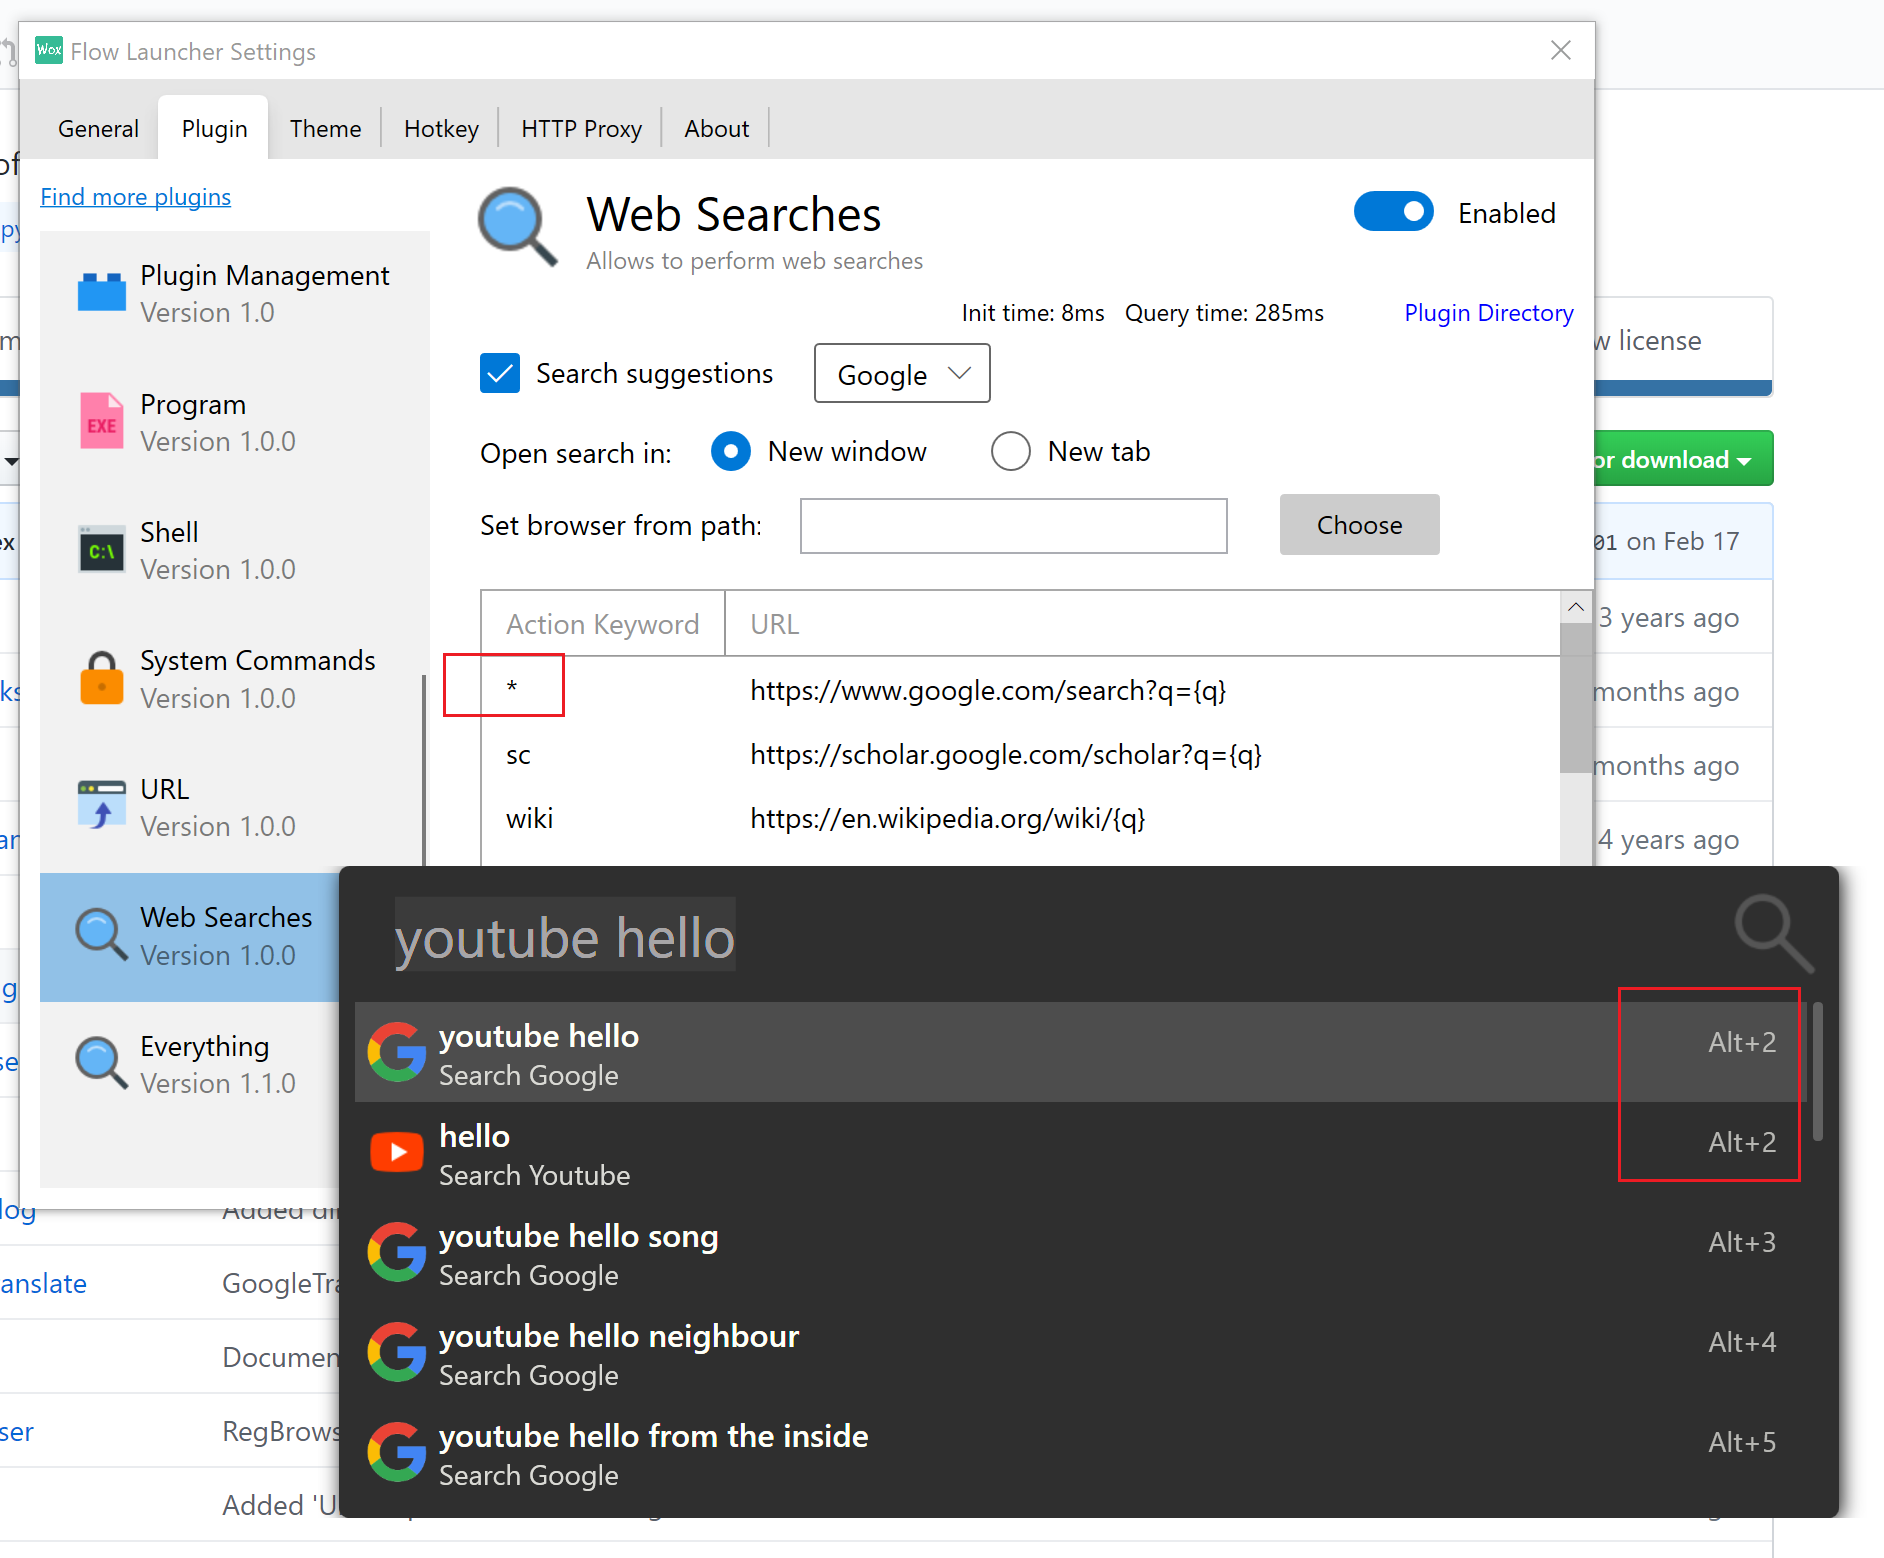Click the Alt+5 hotkey label
1884x1558 pixels.
coord(1742,1442)
